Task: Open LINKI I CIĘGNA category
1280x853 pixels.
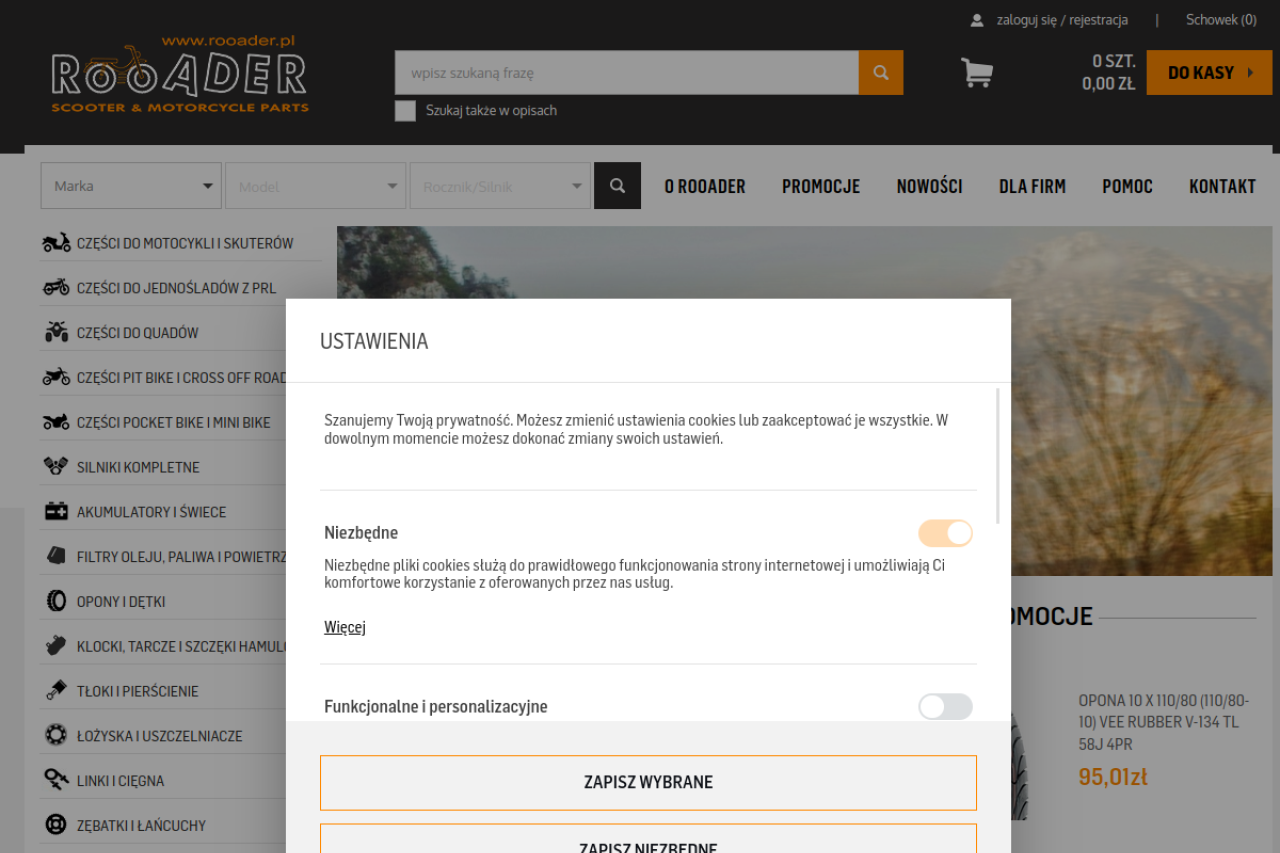Action: click(x=121, y=781)
